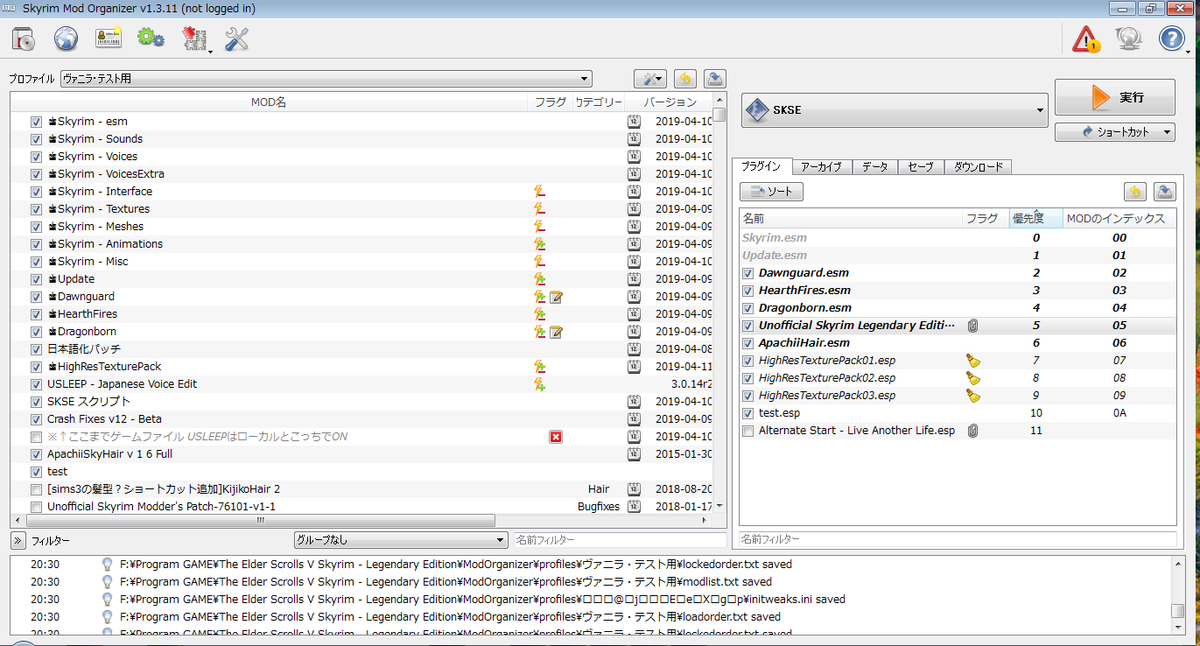Click the mod list 名前フィルター input field
This screenshot has width=1200, height=646.
(619, 540)
